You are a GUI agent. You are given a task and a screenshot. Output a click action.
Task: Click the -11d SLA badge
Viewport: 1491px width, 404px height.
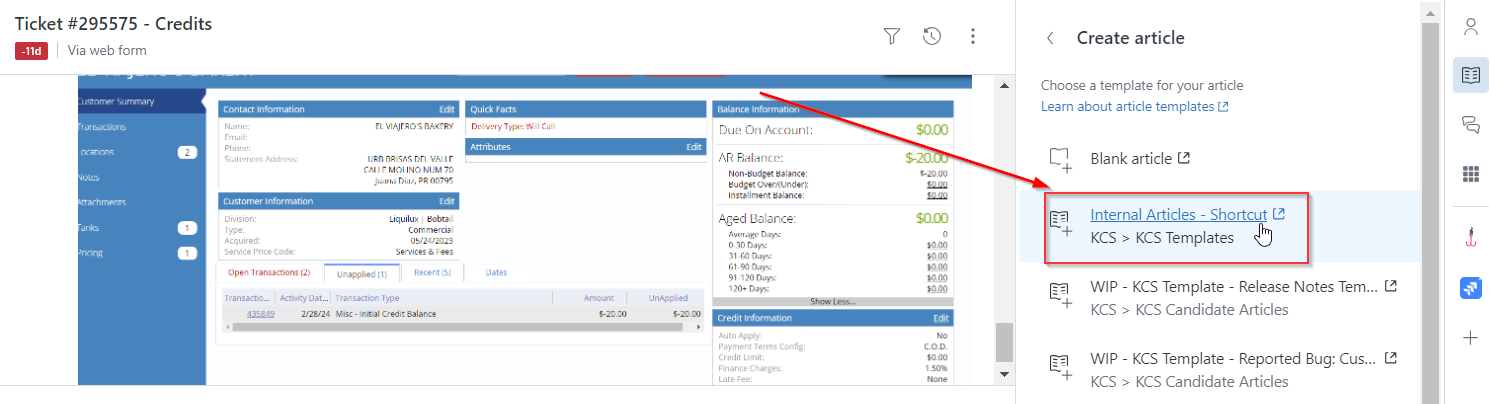point(31,50)
